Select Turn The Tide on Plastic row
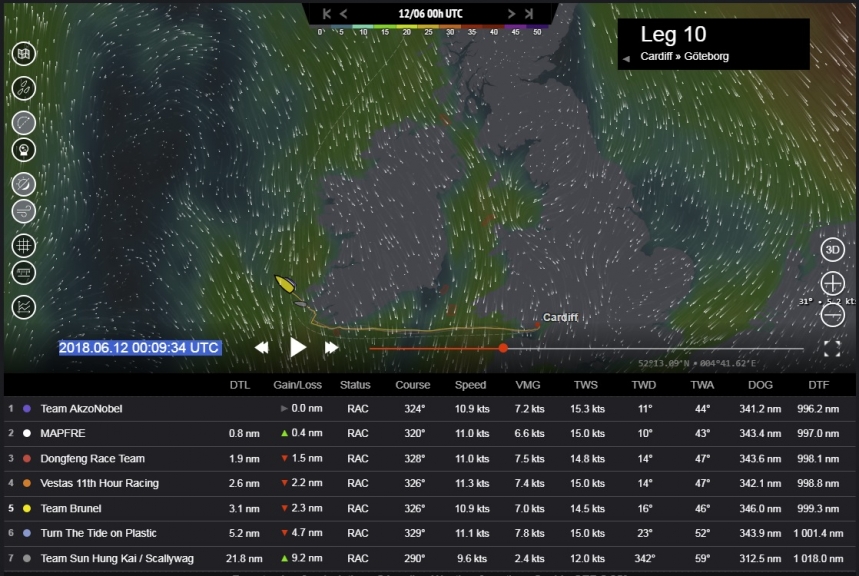 [430, 533]
